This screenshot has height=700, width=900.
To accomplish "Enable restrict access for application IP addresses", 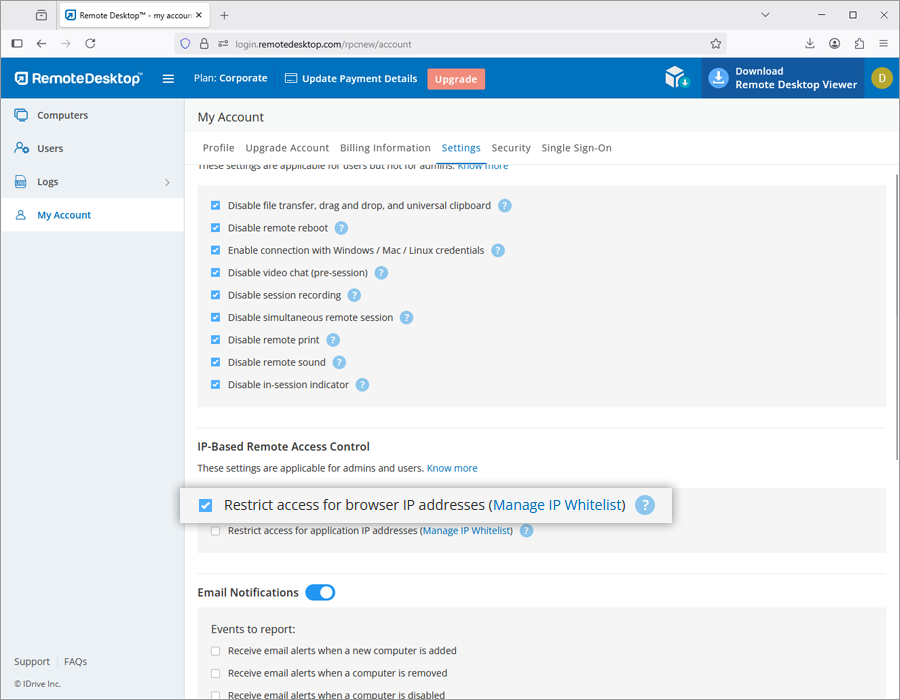I will point(216,531).
